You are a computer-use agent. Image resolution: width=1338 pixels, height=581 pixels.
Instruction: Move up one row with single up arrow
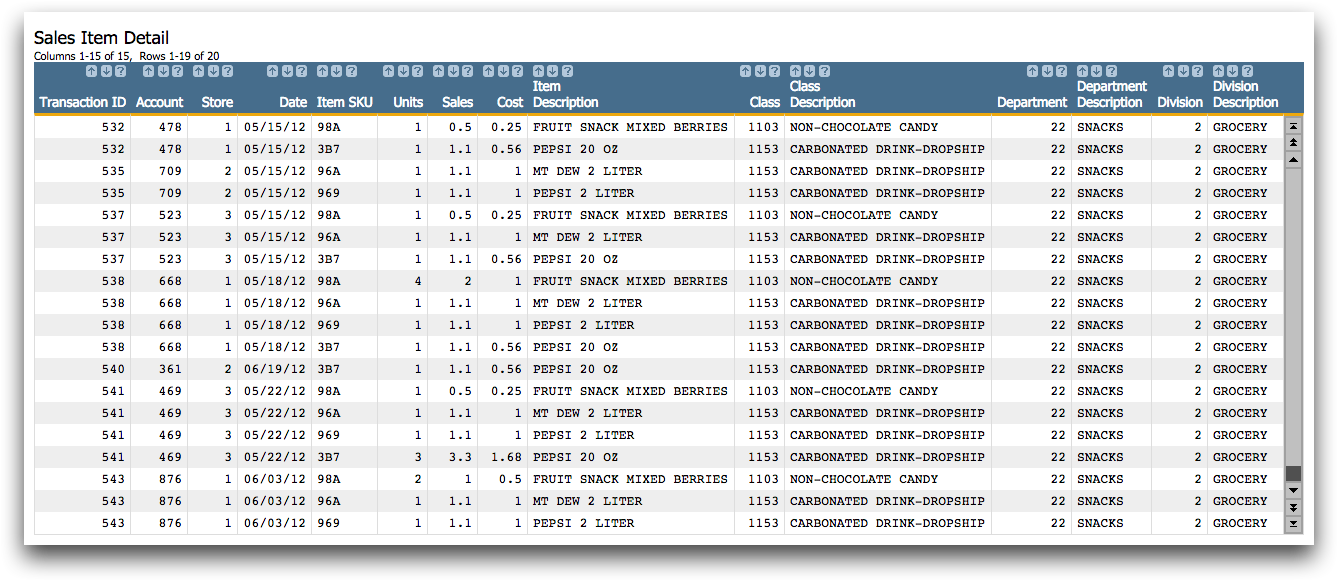1293,159
